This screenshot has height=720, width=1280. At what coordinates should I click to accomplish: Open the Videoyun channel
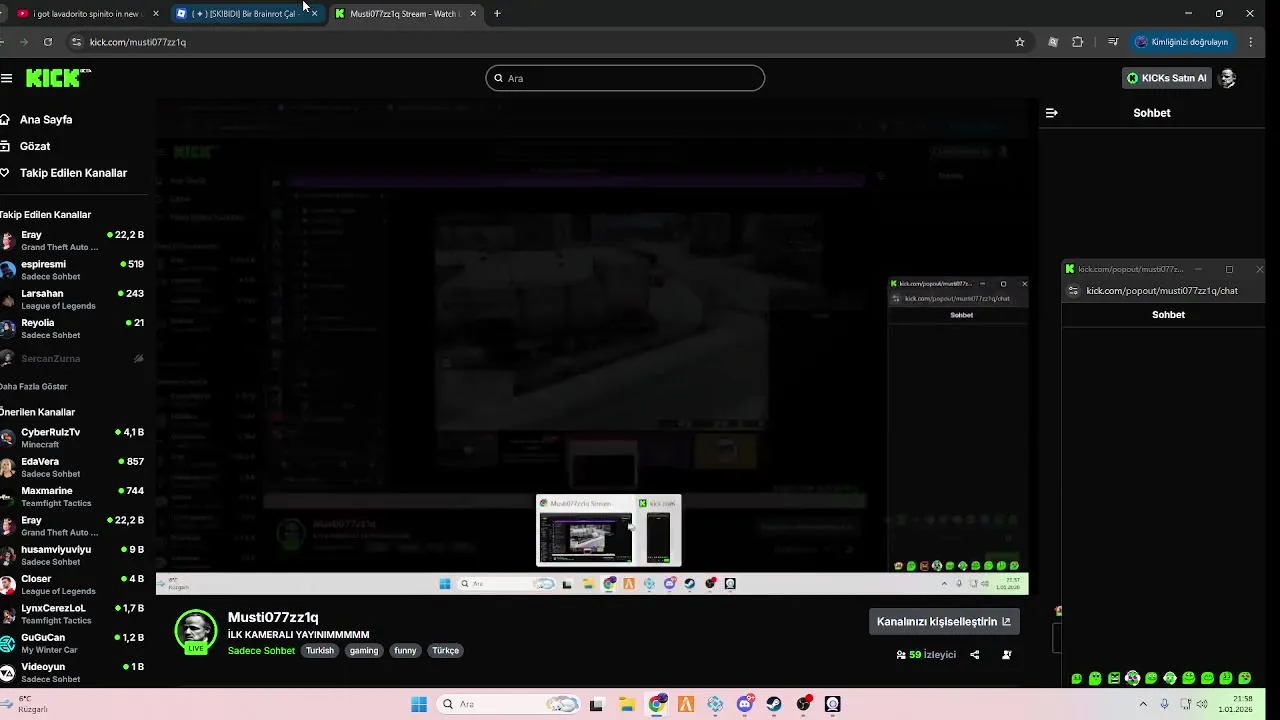73,673
